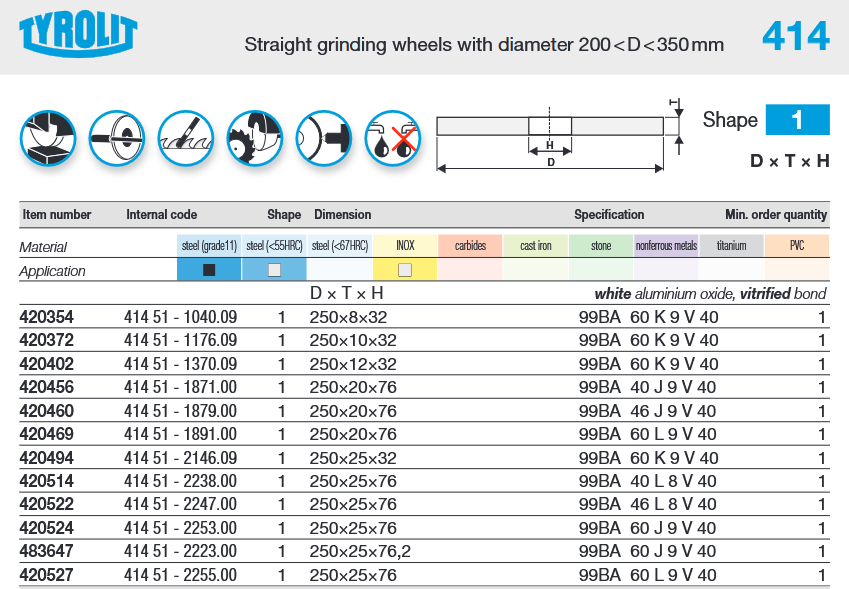Toggle the steel (<55HRC) application checkbox
The height and width of the screenshot is (589, 849).
click(x=274, y=270)
